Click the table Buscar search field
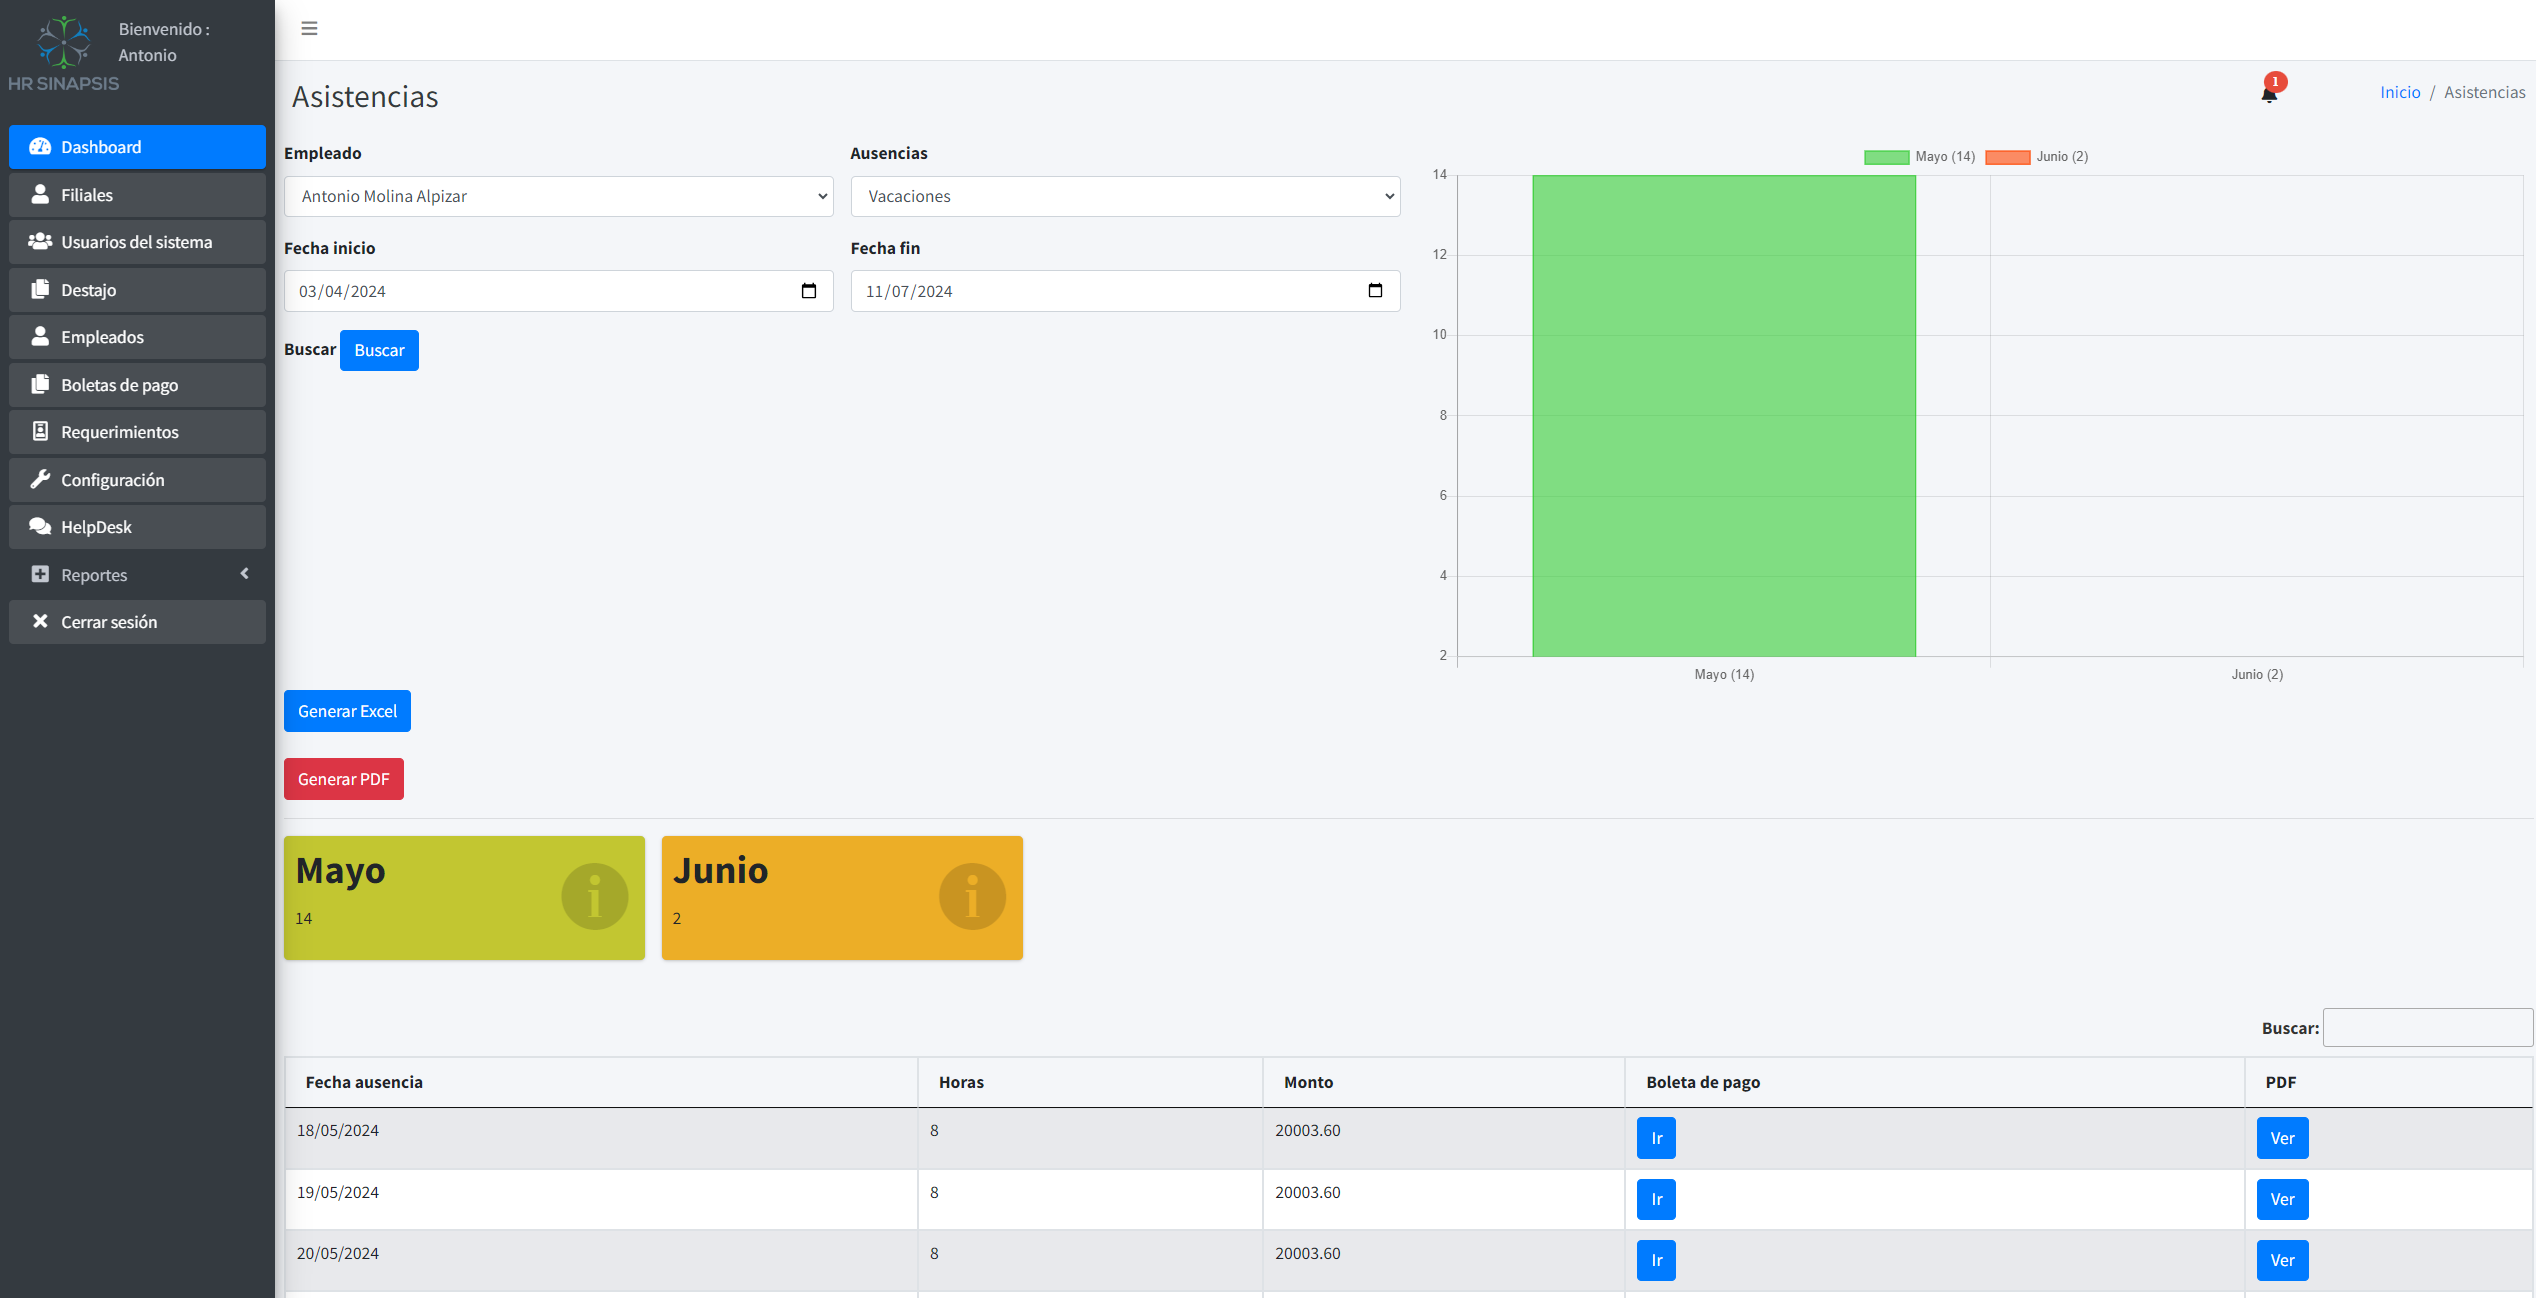 click(2427, 1028)
